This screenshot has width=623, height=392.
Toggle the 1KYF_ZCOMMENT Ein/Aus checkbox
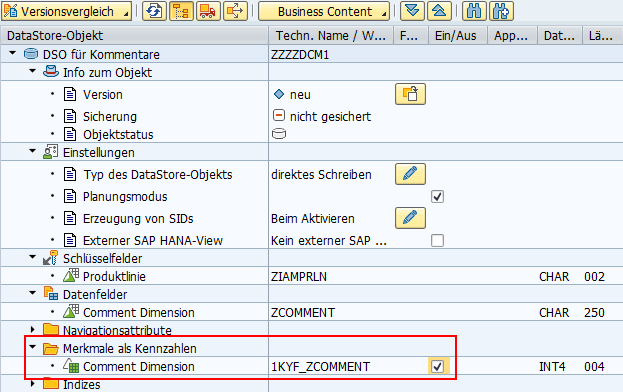click(x=437, y=366)
